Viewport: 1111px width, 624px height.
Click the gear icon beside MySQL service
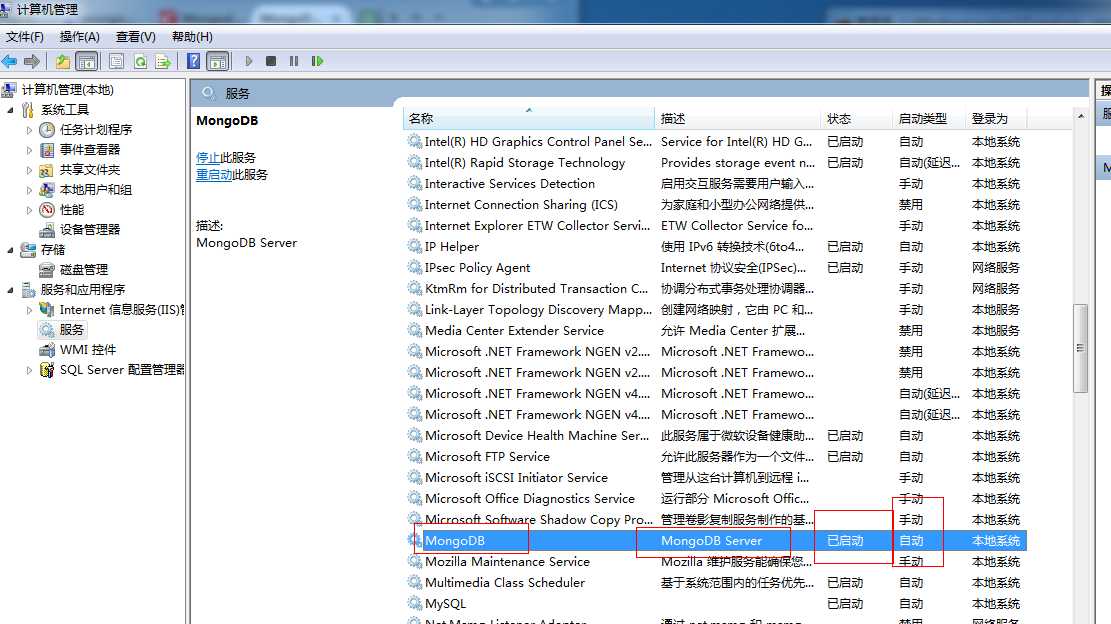[414, 603]
